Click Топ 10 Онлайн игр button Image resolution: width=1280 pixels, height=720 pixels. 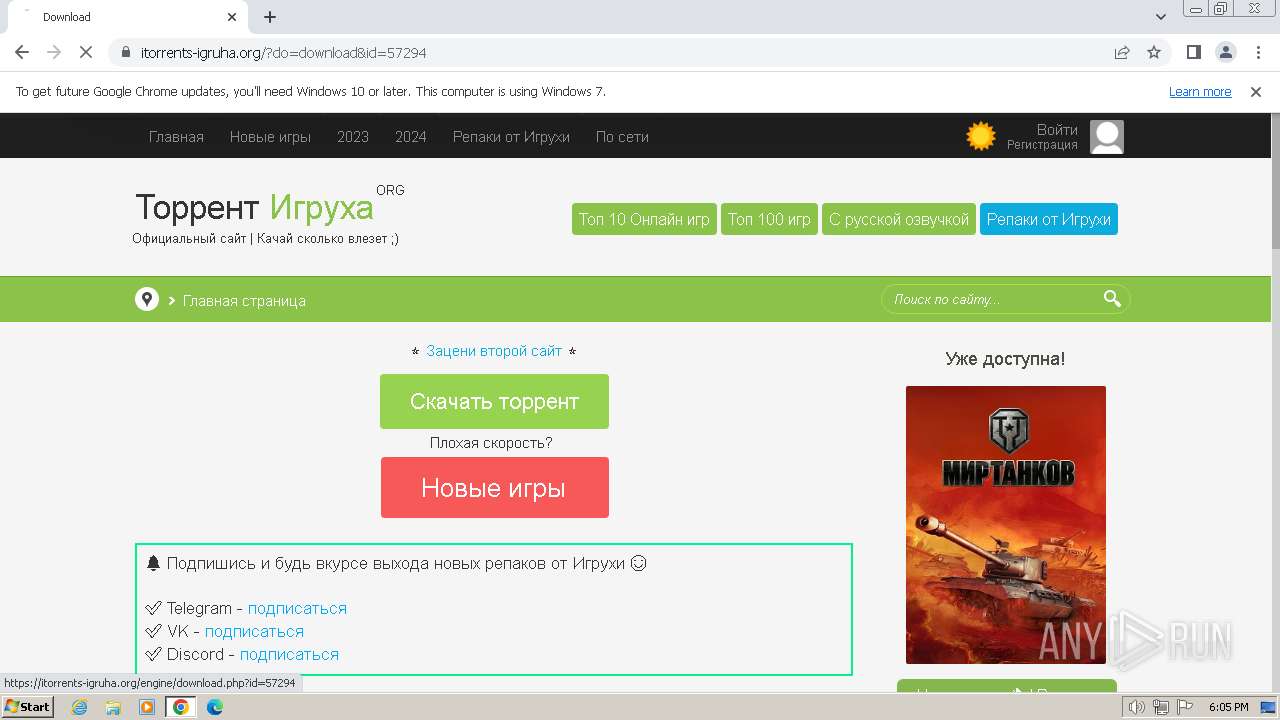644,219
